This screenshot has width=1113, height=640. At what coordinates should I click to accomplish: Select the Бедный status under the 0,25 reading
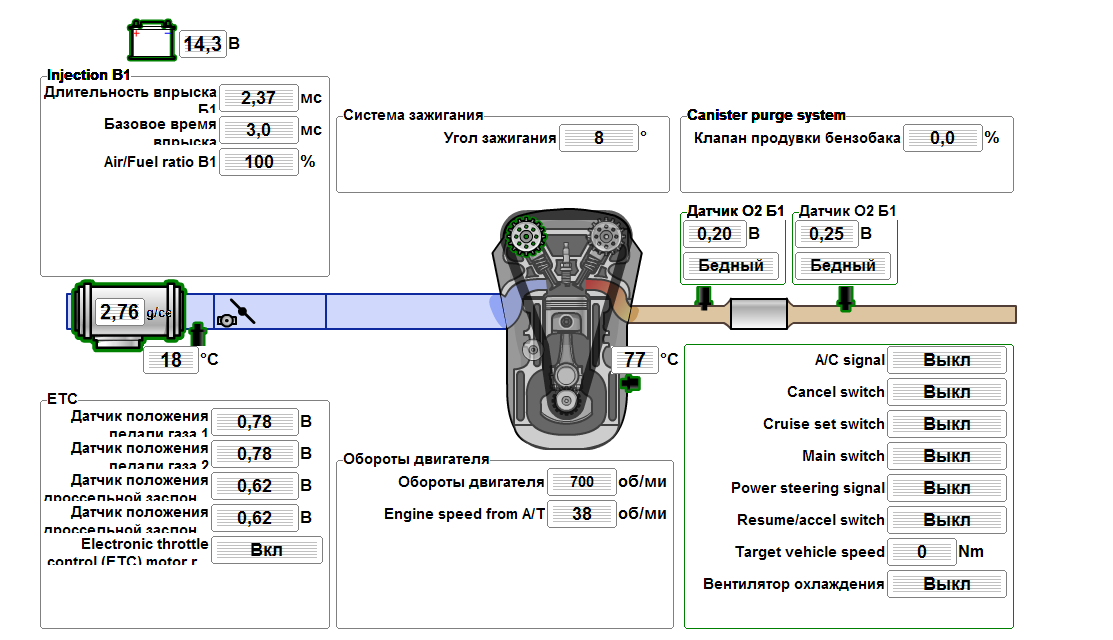click(x=843, y=266)
